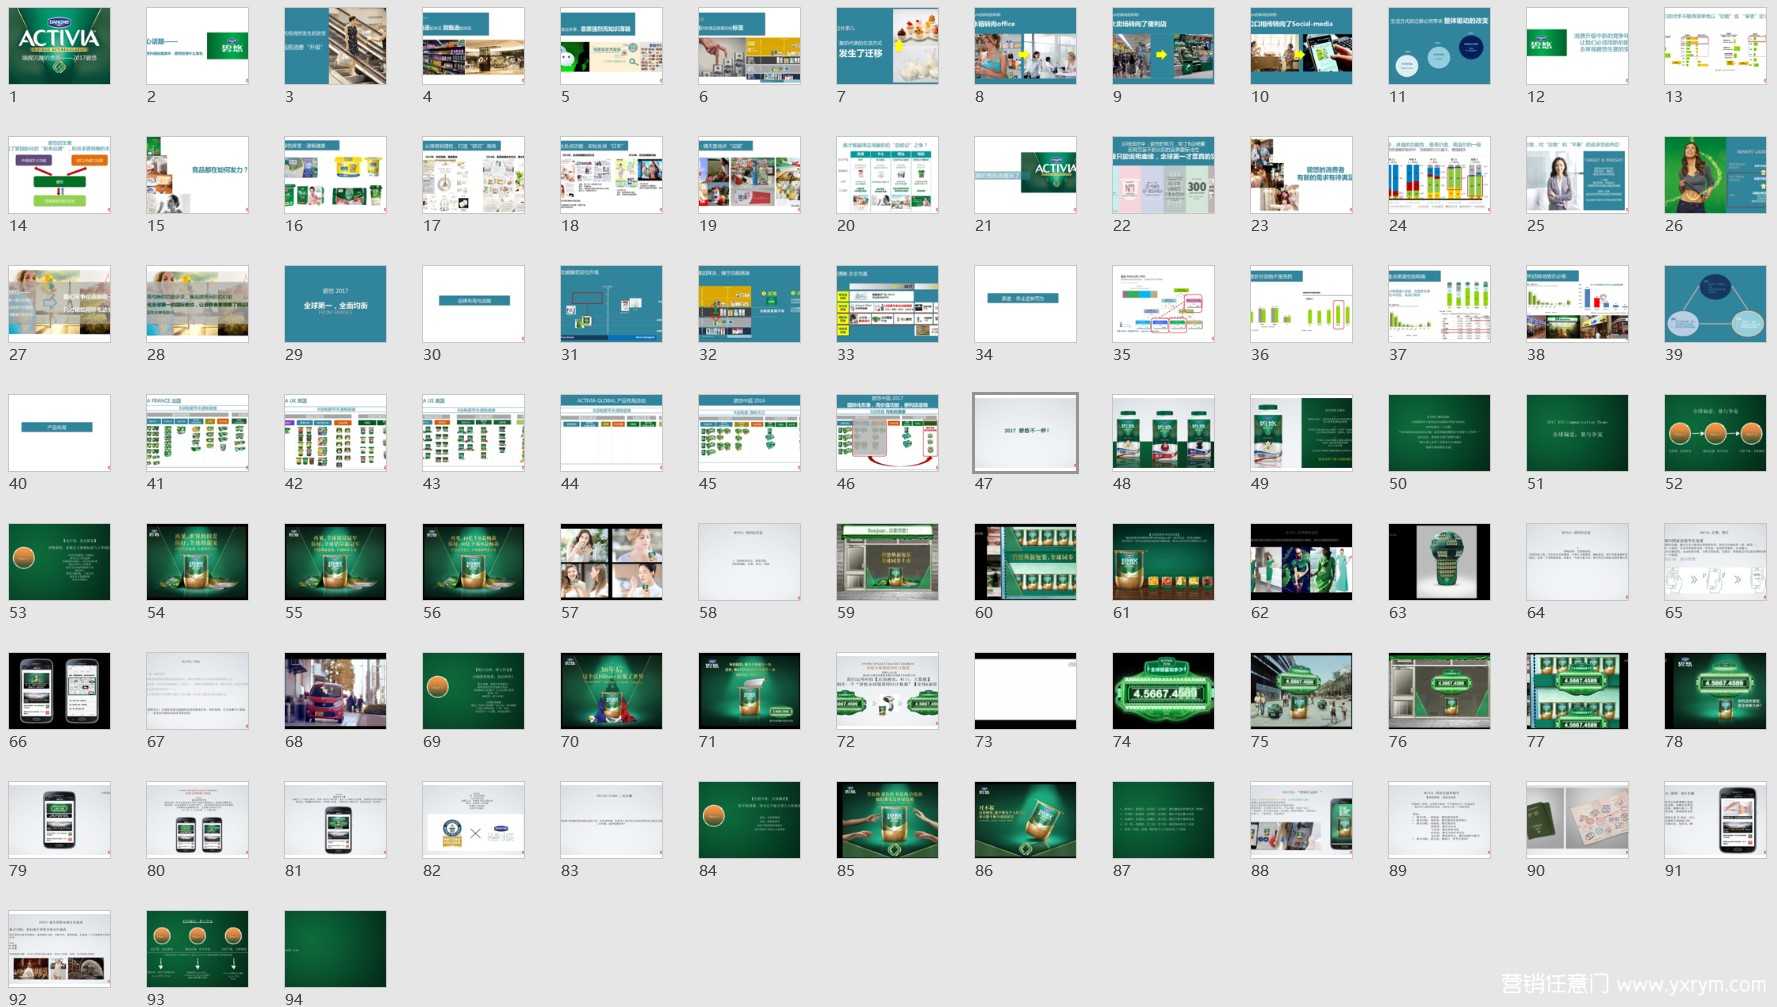Select slide 7 with dessert photo

point(888,46)
